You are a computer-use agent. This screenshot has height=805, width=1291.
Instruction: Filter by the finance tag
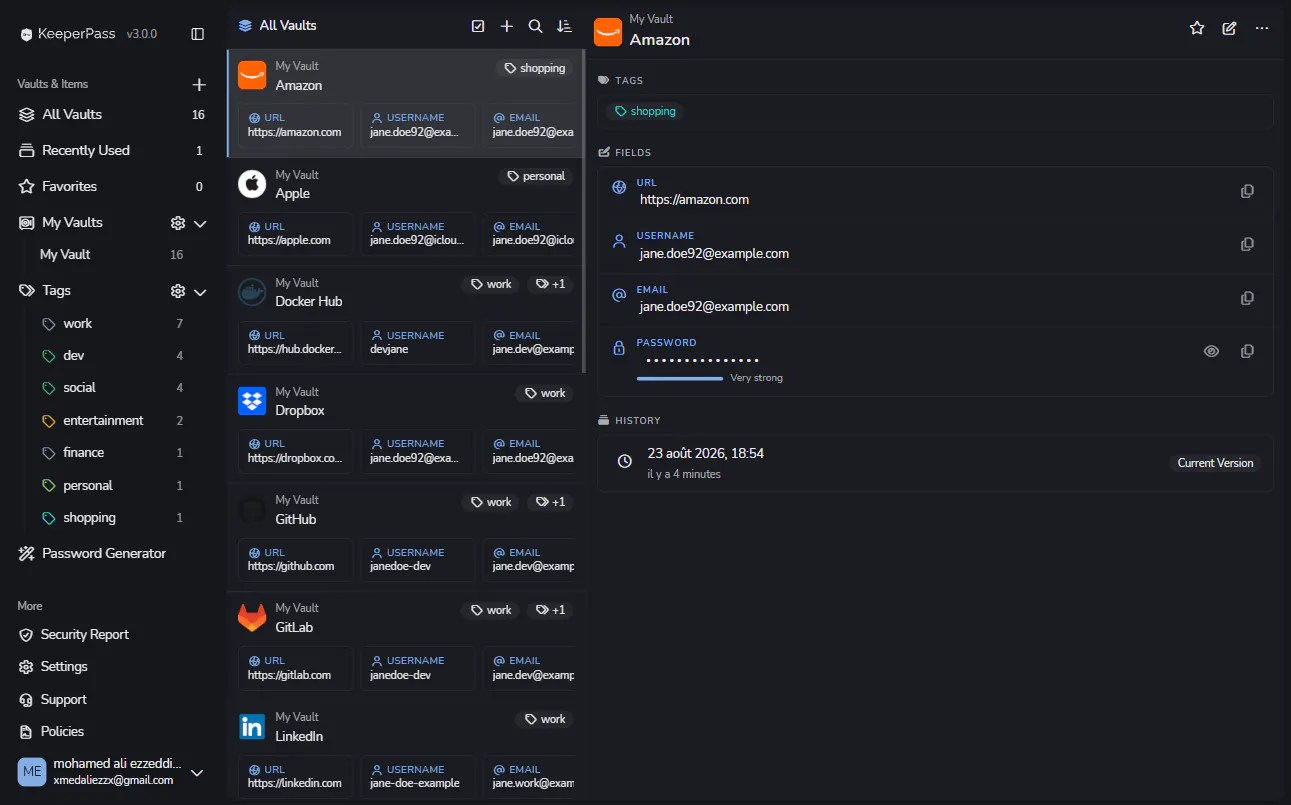pos(113,453)
